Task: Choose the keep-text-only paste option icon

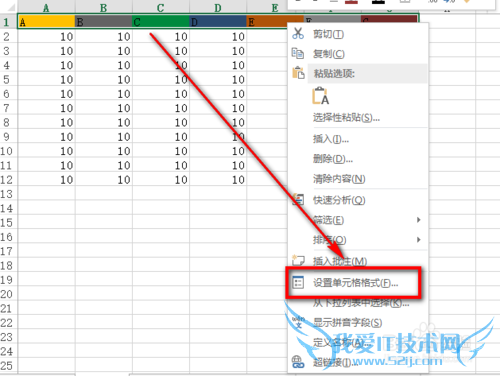Action: [320, 96]
